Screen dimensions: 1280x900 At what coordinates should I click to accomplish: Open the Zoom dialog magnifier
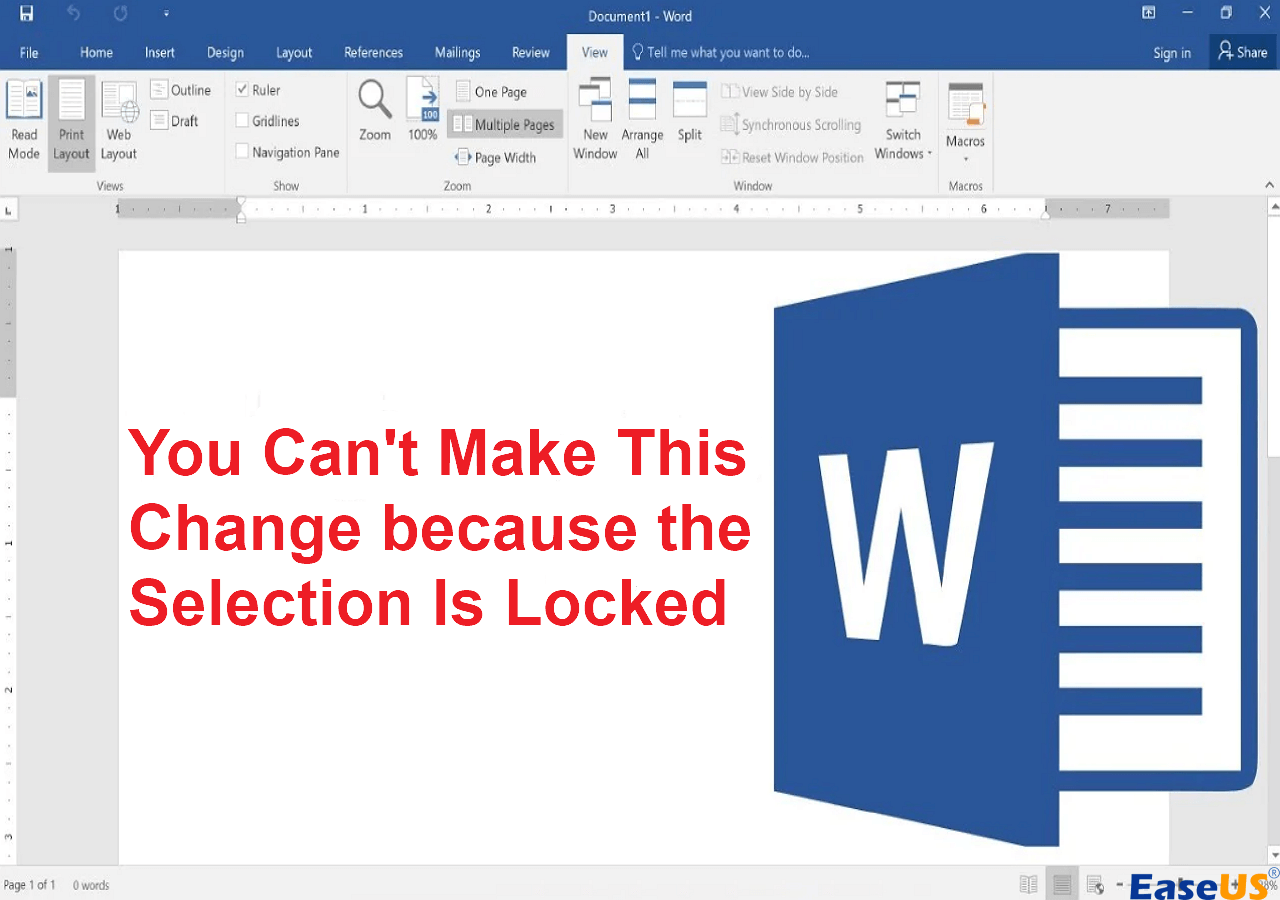pyautogui.click(x=375, y=110)
